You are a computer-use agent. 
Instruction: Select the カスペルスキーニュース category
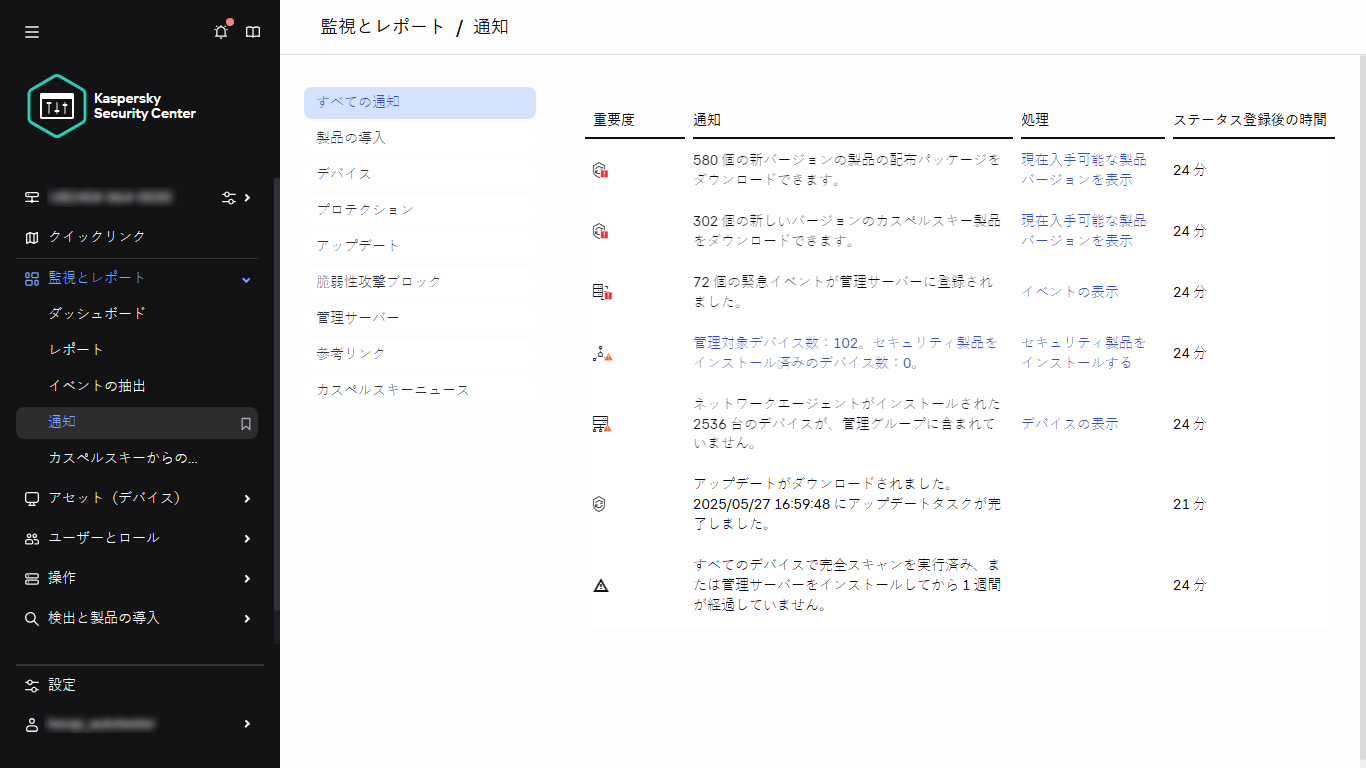(391, 390)
